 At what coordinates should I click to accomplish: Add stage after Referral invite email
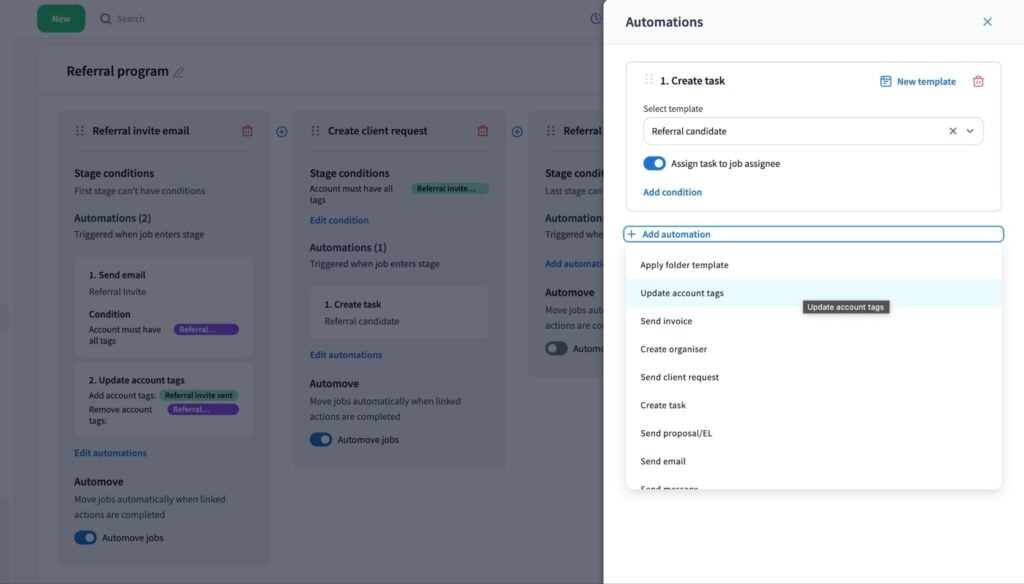click(x=281, y=131)
